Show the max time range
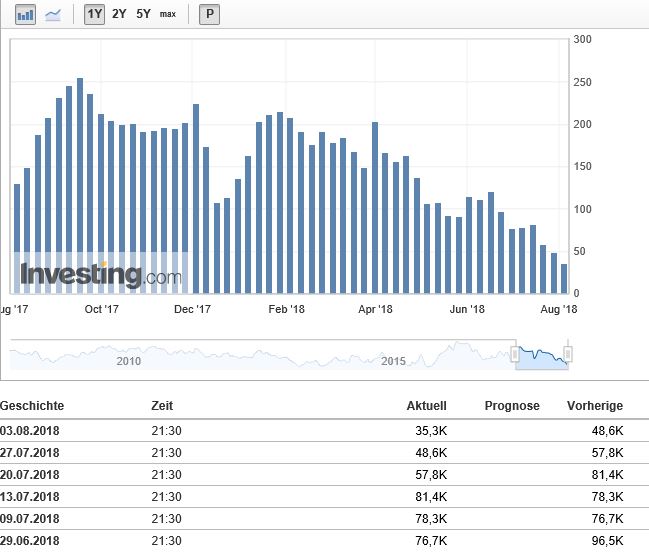The image size is (649, 555). [168, 15]
